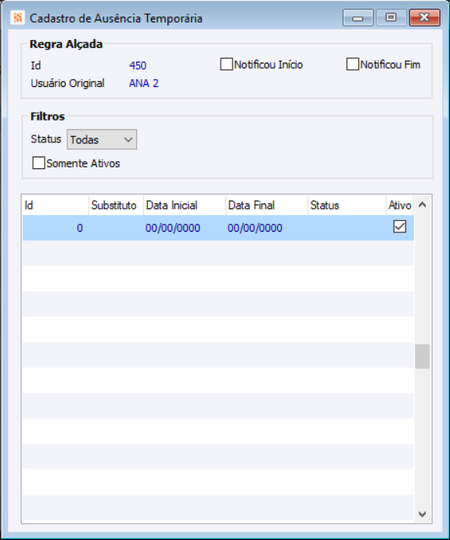Click the vertical scrollbar thumb
This screenshot has width=450, height=540.
(422, 356)
